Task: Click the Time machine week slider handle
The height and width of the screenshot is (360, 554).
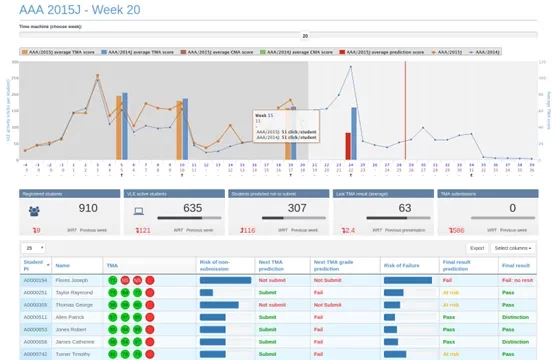Action: click(x=305, y=36)
